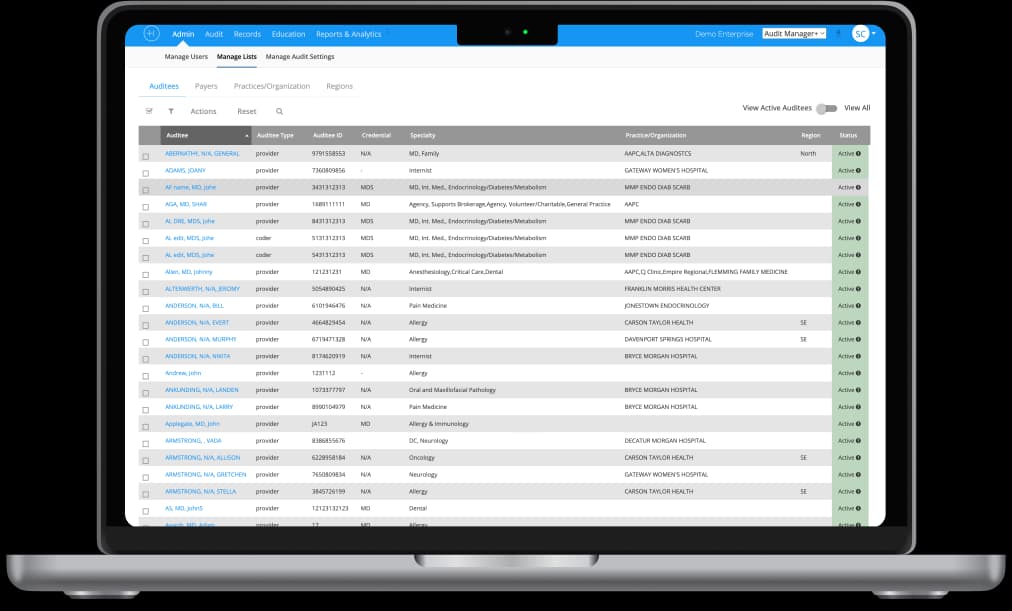This screenshot has width=1012, height=611.
Task: Click the filter funnel icon
Action: pyautogui.click(x=171, y=112)
